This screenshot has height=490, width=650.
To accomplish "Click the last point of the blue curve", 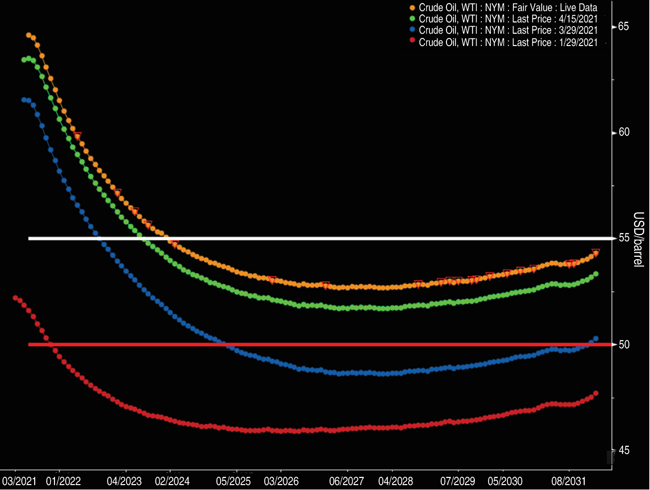I will 596,339.
